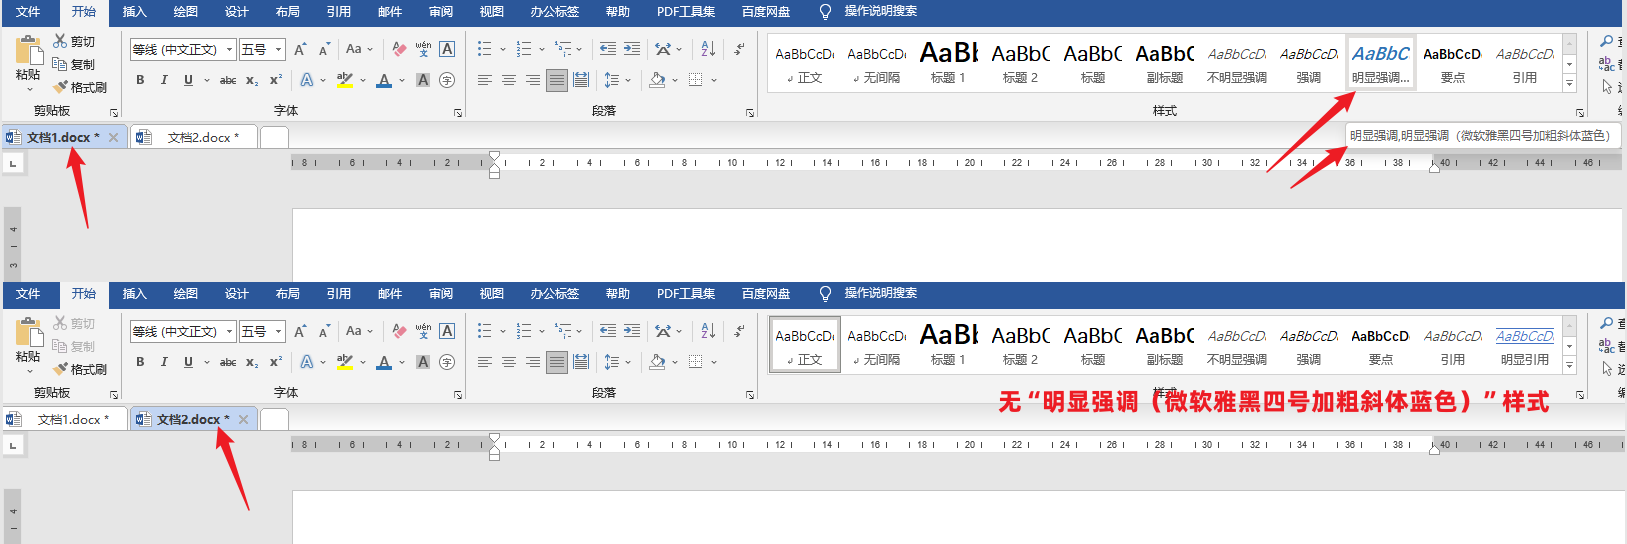Apply font color A in upper window
The image size is (1627, 544).
tap(384, 80)
